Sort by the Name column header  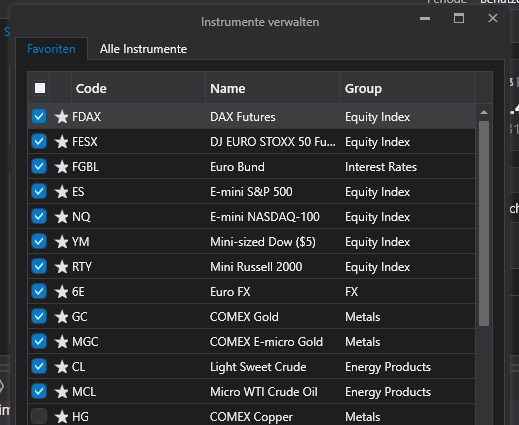(x=273, y=88)
